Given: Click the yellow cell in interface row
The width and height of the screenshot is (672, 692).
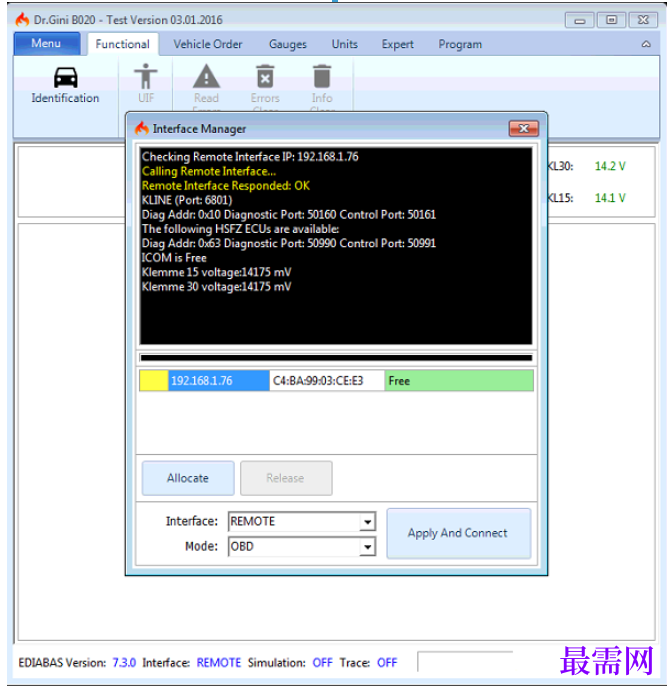Looking at the screenshot, I should [x=154, y=381].
